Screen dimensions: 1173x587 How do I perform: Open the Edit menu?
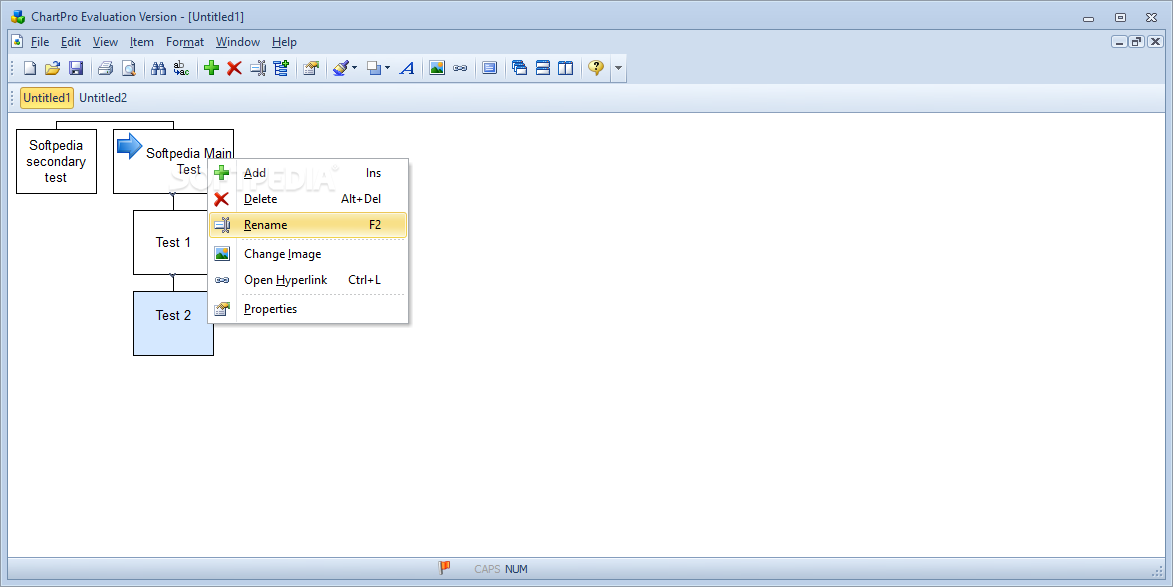(x=71, y=42)
